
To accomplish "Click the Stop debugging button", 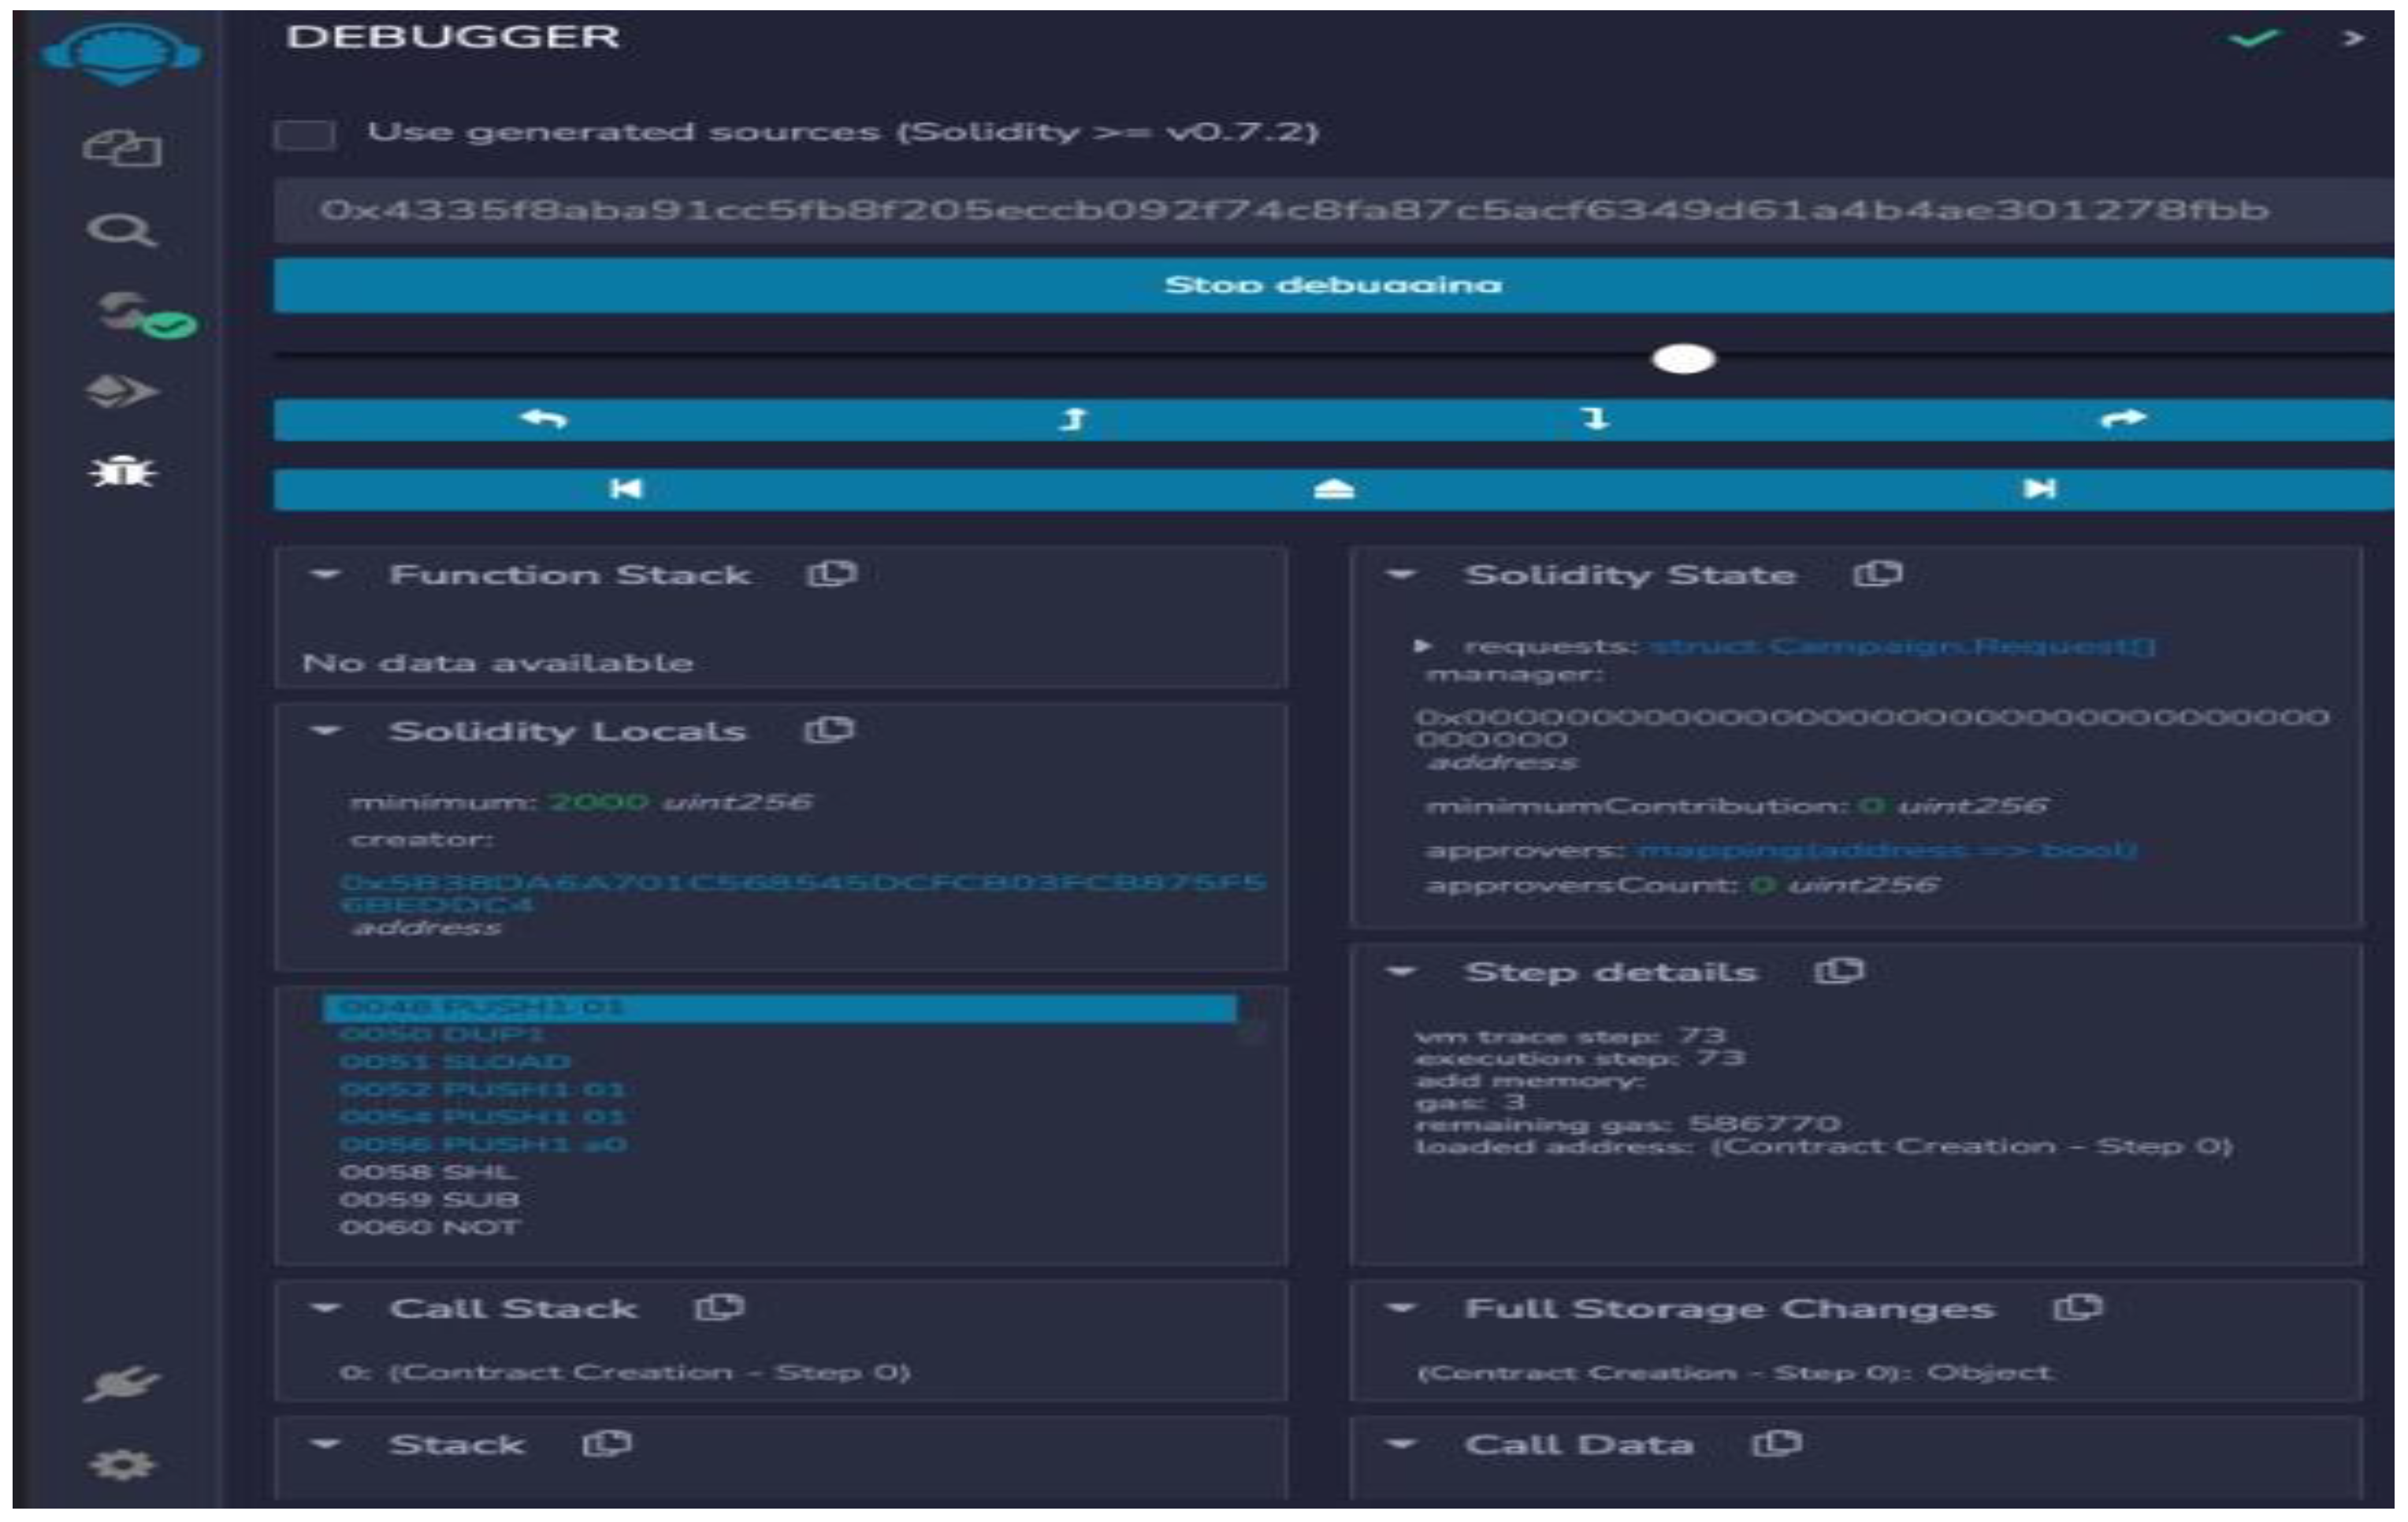I will (1332, 285).
